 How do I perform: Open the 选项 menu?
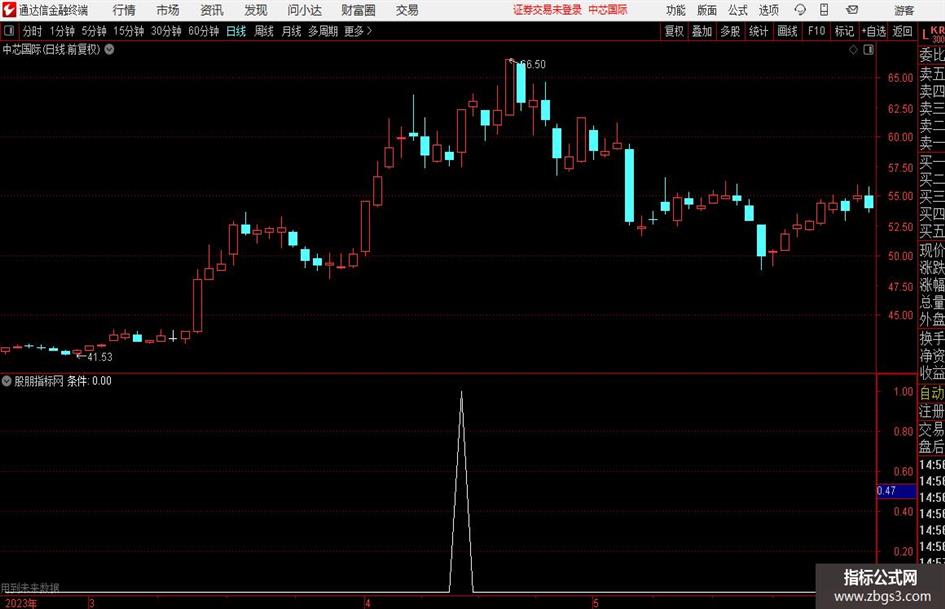[x=768, y=10]
